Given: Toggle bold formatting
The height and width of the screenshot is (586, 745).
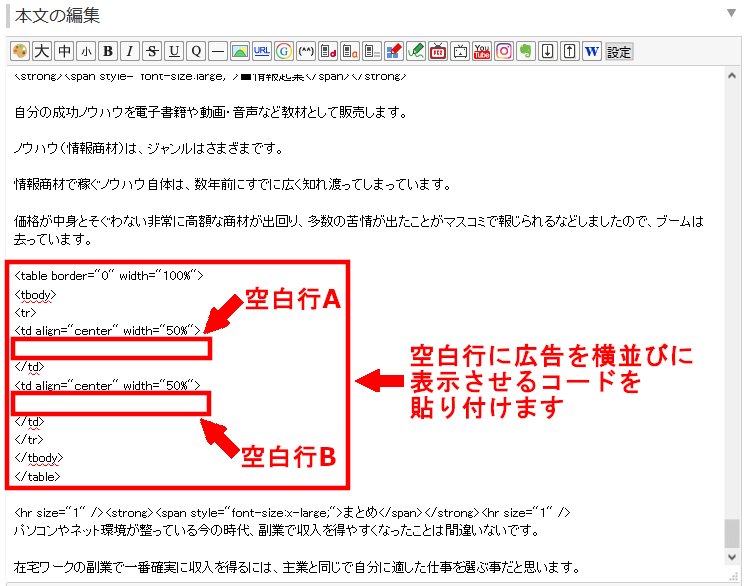Looking at the screenshot, I should (108, 51).
